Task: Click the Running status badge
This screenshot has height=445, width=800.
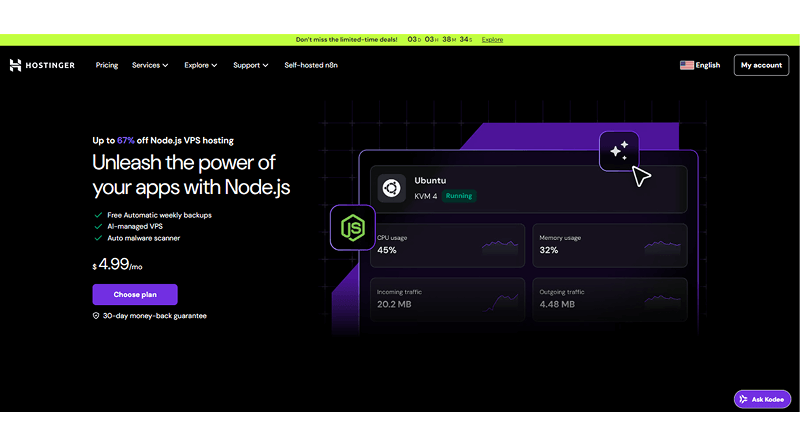Action: point(459,196)
